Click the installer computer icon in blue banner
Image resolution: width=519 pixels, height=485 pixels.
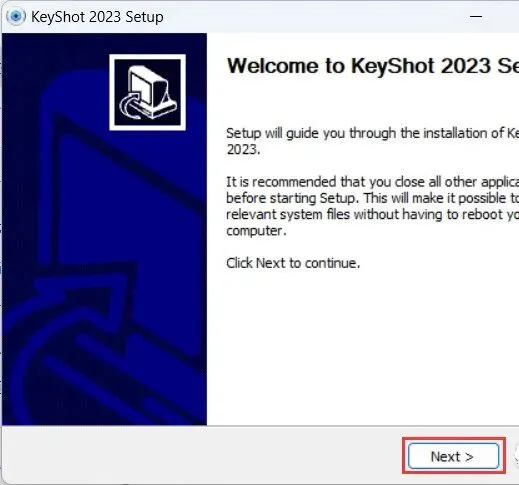click(x=148, y=93)
